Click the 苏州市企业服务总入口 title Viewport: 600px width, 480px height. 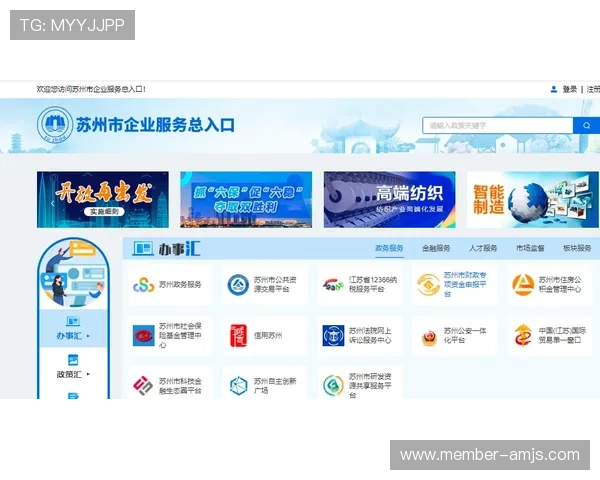click(155, 125)
